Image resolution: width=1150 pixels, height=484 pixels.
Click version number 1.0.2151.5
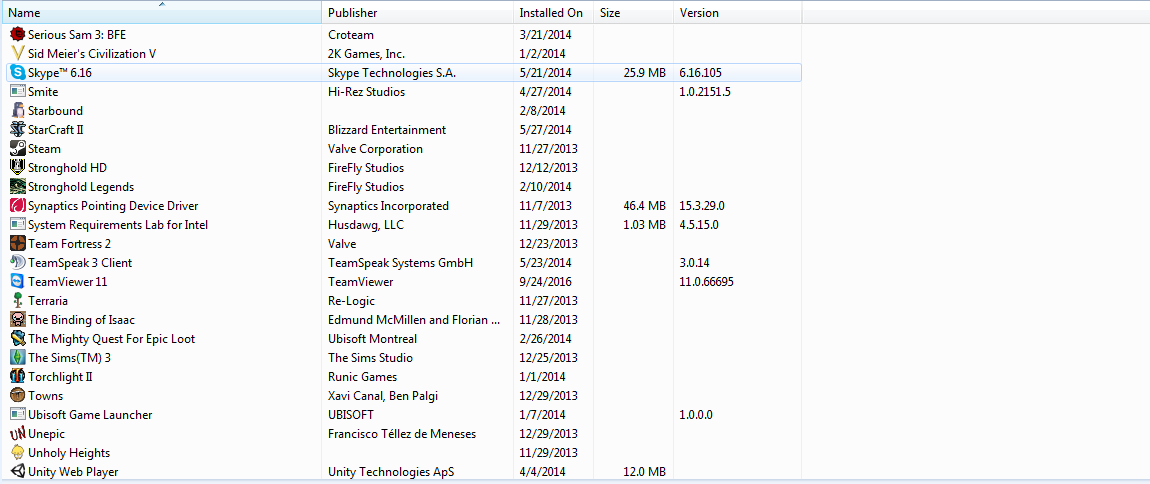click(705, 92)
